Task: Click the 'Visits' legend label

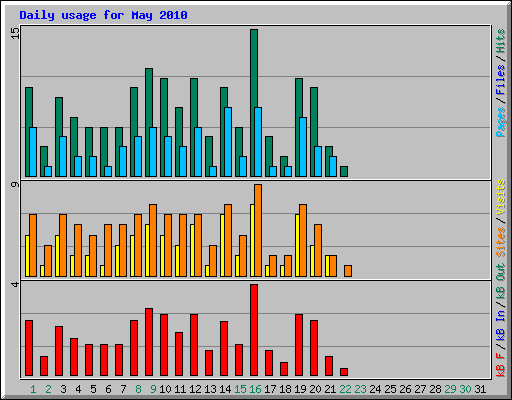Action: pos(501,198)
